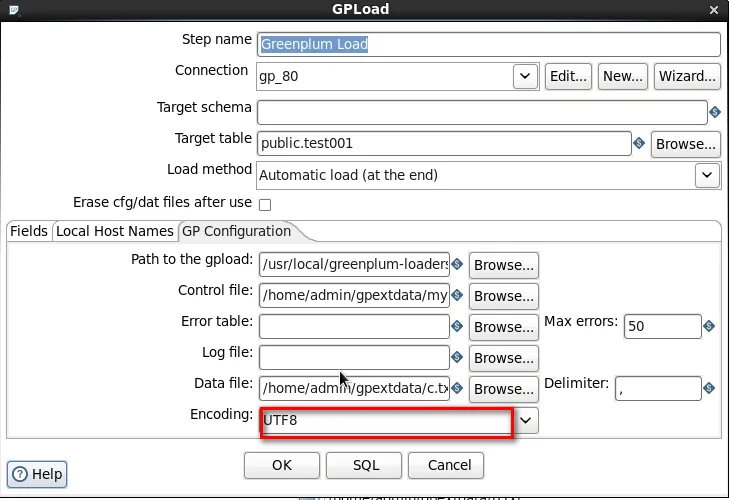Viewport: 729px width, 500px height.
Task: Open the connection Wizard... button
Action: (687, 76)
